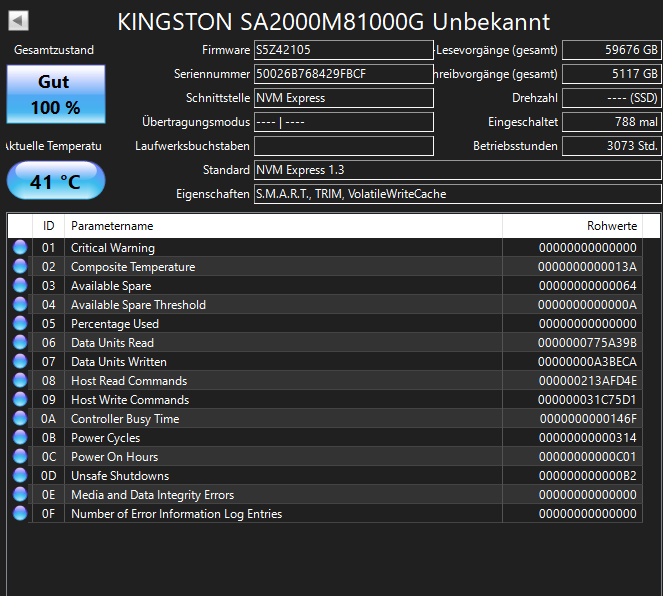This screenshot has width=663, height=596.
Task: Click raw value 00000000000314
Action: click(588, 438)
